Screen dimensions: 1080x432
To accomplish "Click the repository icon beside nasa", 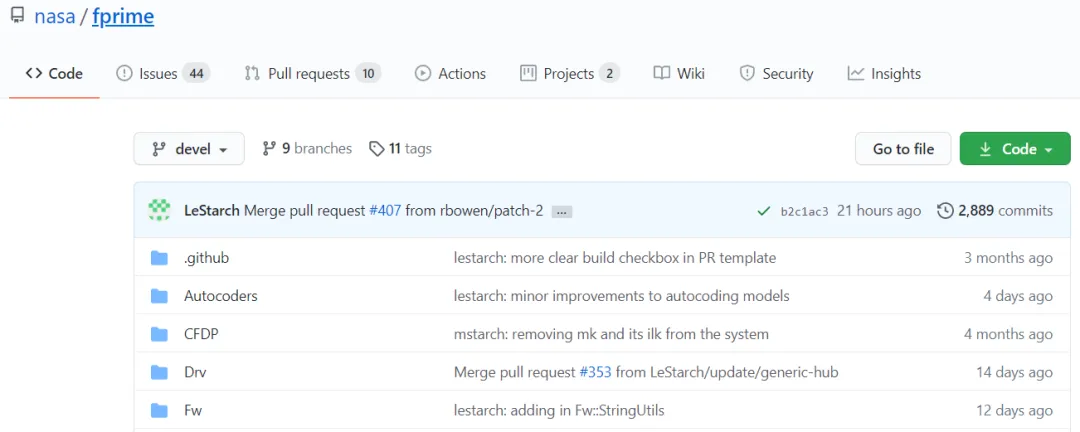I will [17, 17].
